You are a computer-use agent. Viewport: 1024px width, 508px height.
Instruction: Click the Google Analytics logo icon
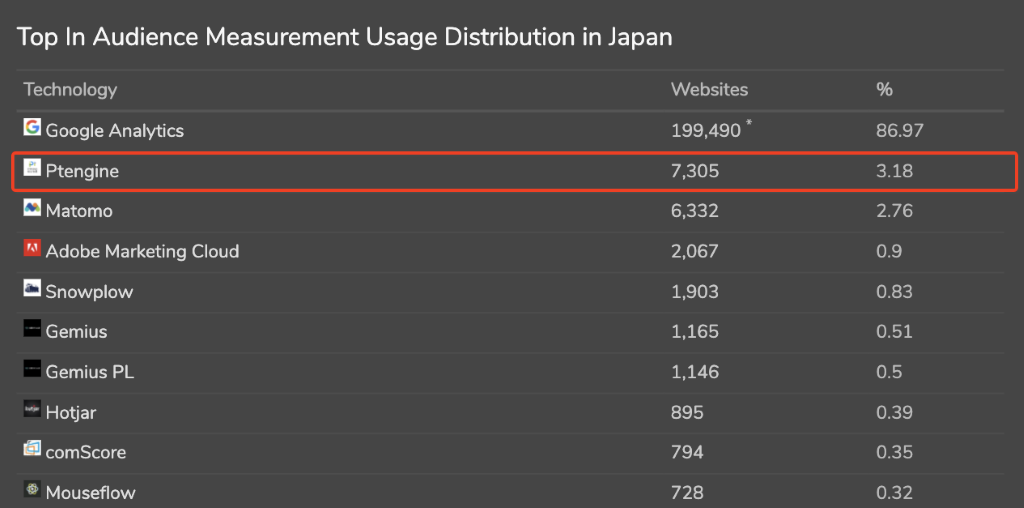[x=32, y=128]
